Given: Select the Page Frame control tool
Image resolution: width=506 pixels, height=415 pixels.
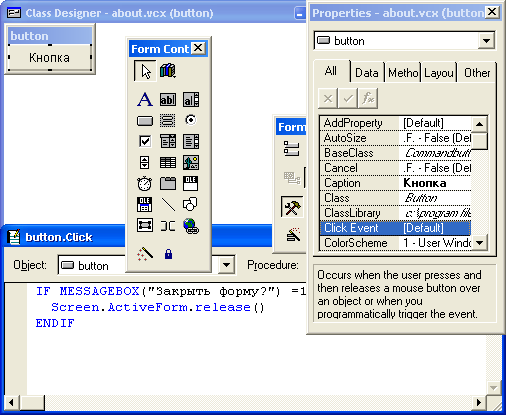Looking at the screenshot, I should (x=168, y=184).
